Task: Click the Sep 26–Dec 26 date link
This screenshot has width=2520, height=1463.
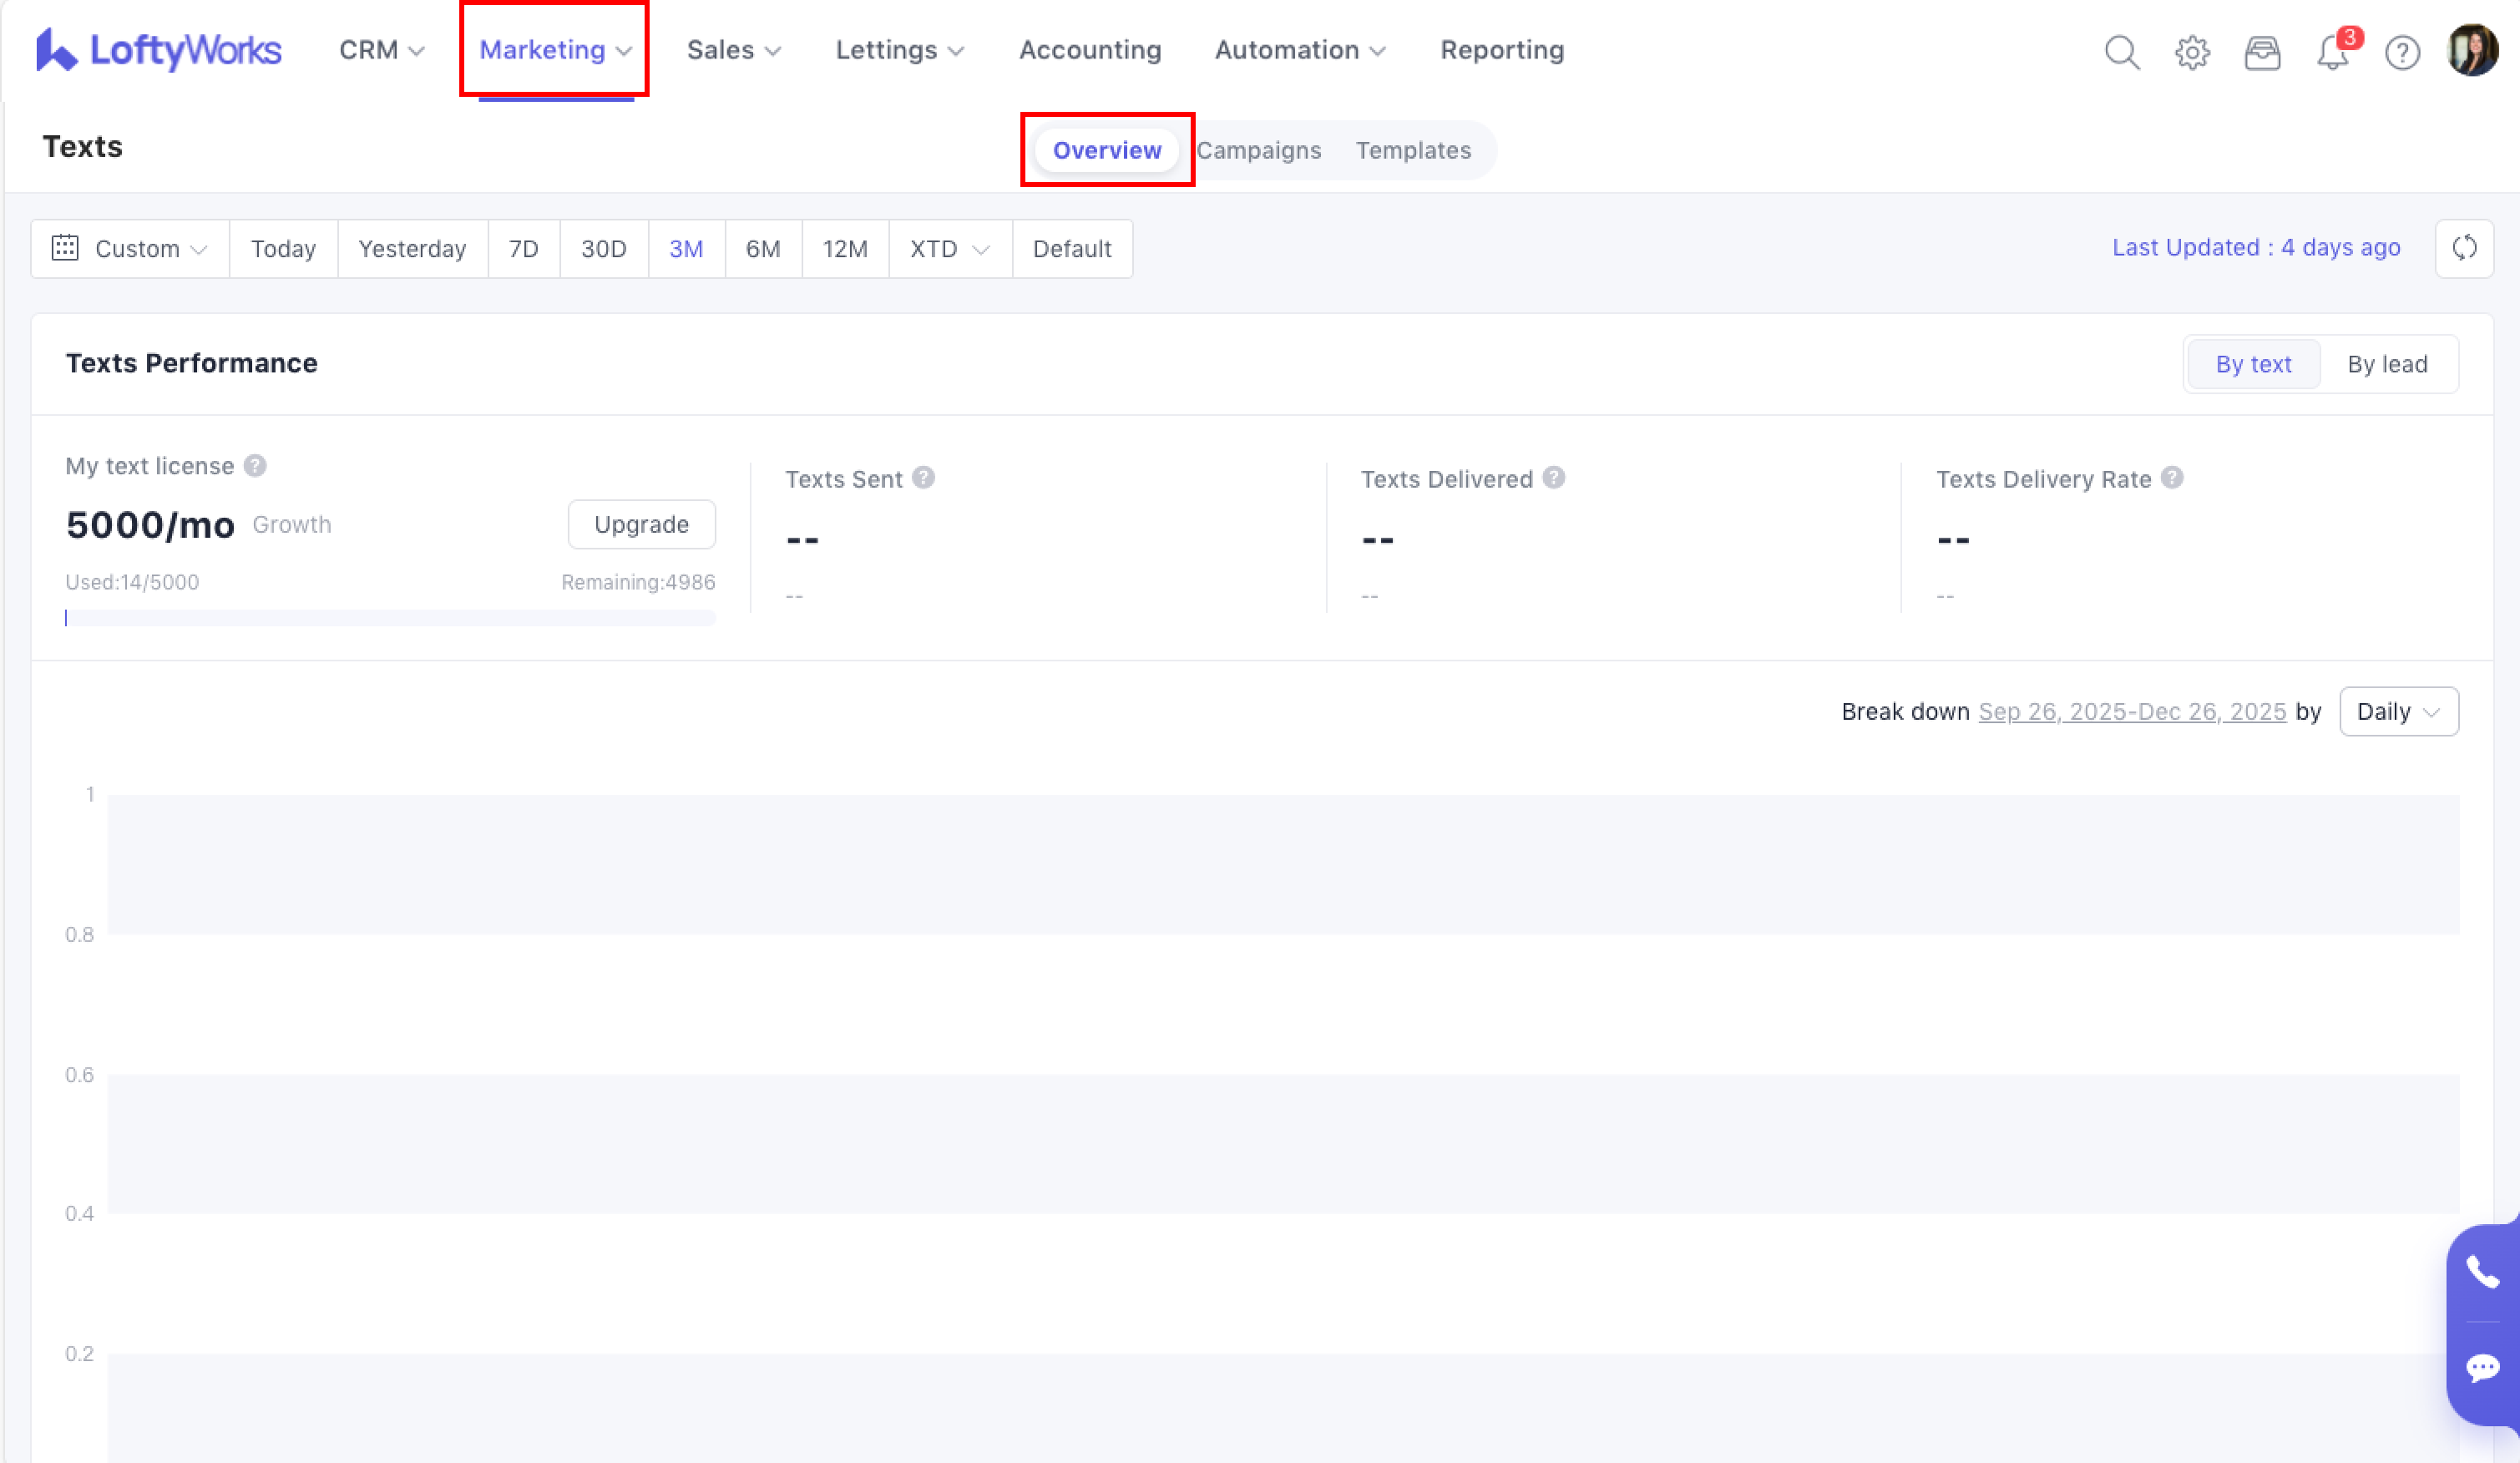Action: [x=2132, y=711]
